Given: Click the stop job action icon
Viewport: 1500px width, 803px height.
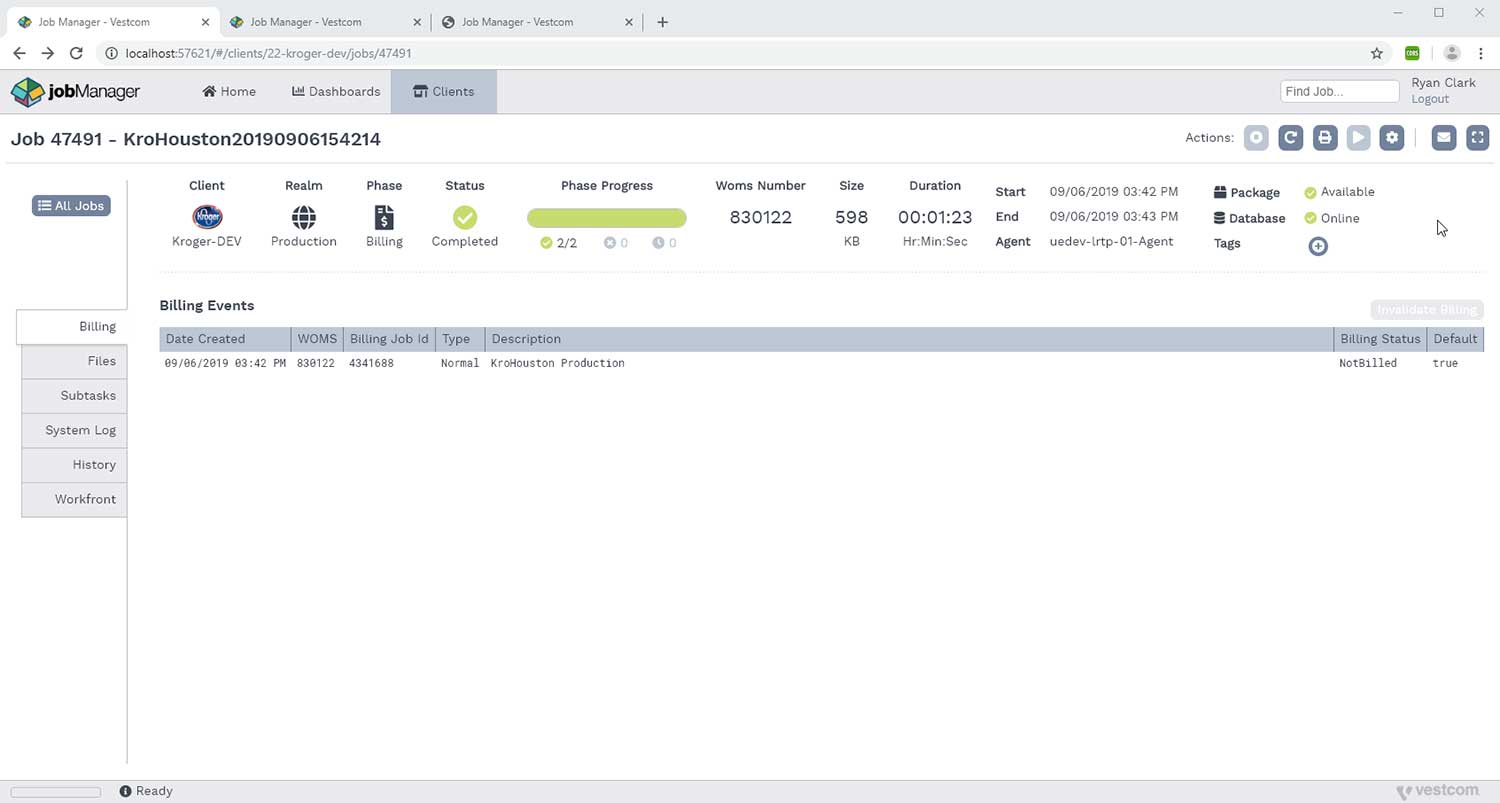Looking at the screenshot, I should (x=1256, y=138).
